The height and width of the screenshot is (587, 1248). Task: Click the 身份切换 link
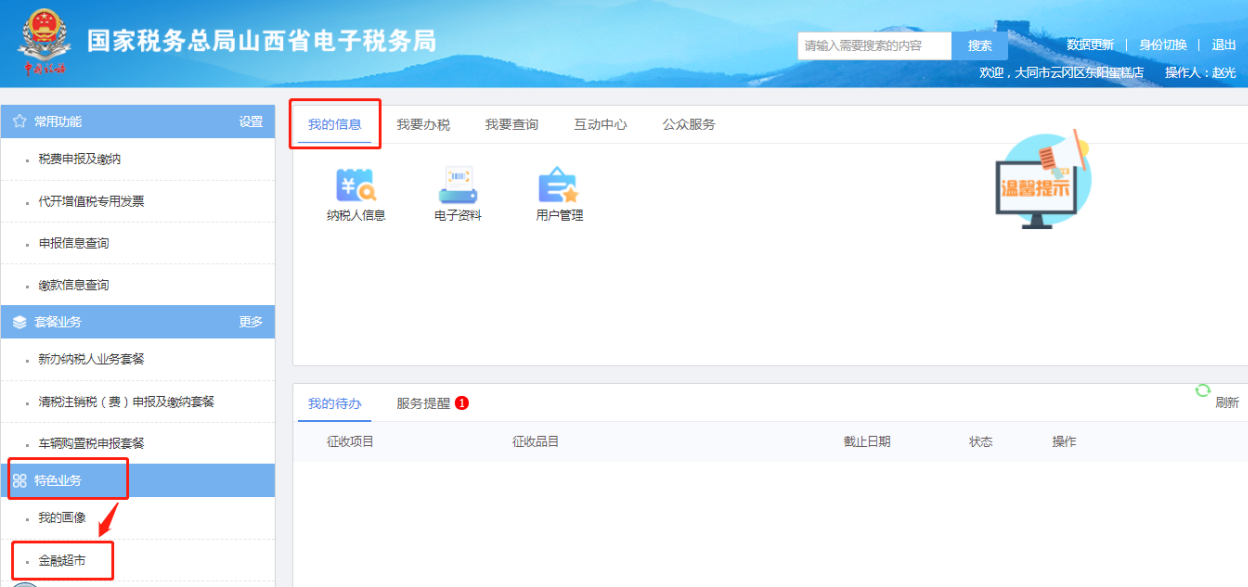[1163, 45]
